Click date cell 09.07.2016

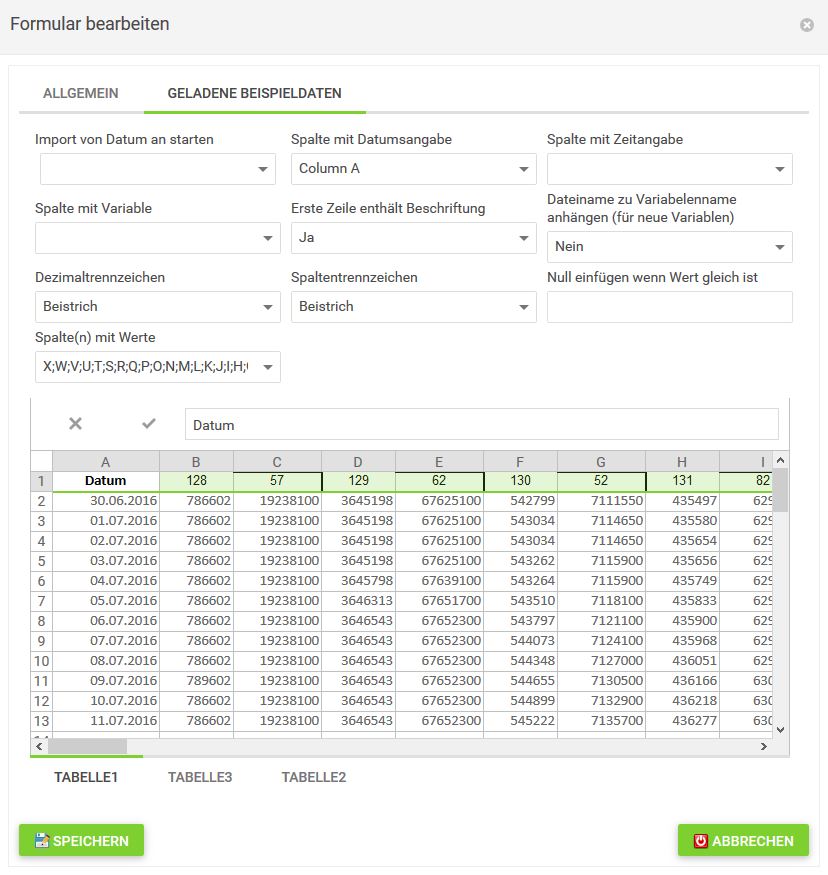coord(105,681)
